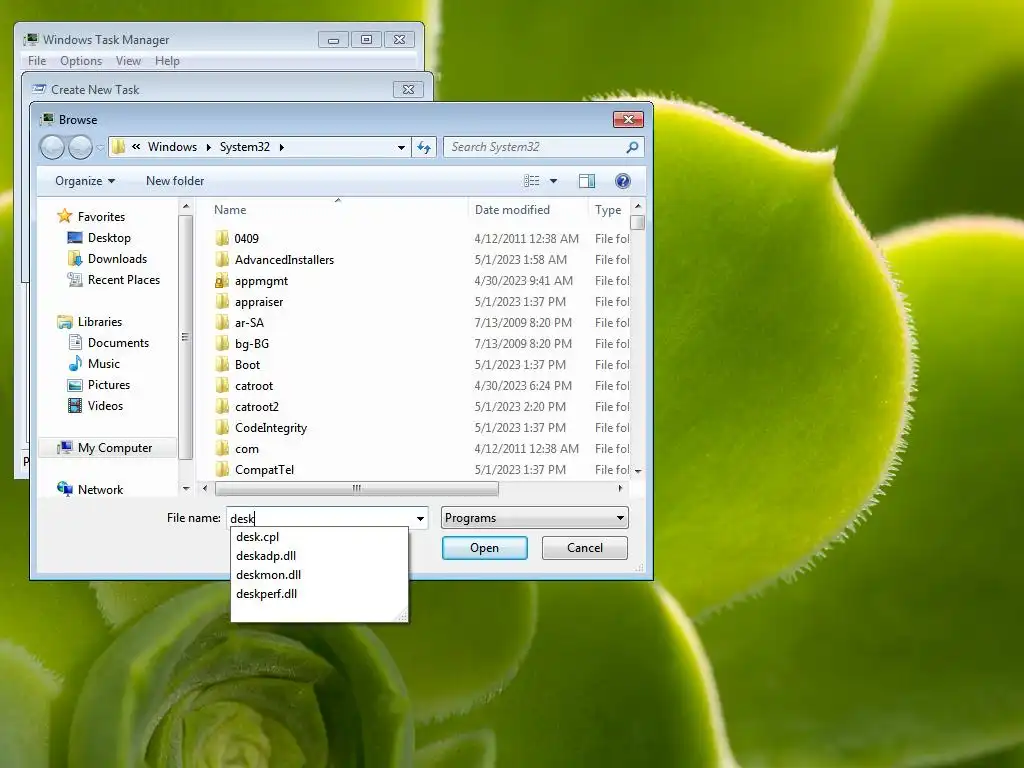Viewport: 1024px width, 768px height.
Task: Choose deskperf.dll from autocomplete list
Action: coord(319,594)
